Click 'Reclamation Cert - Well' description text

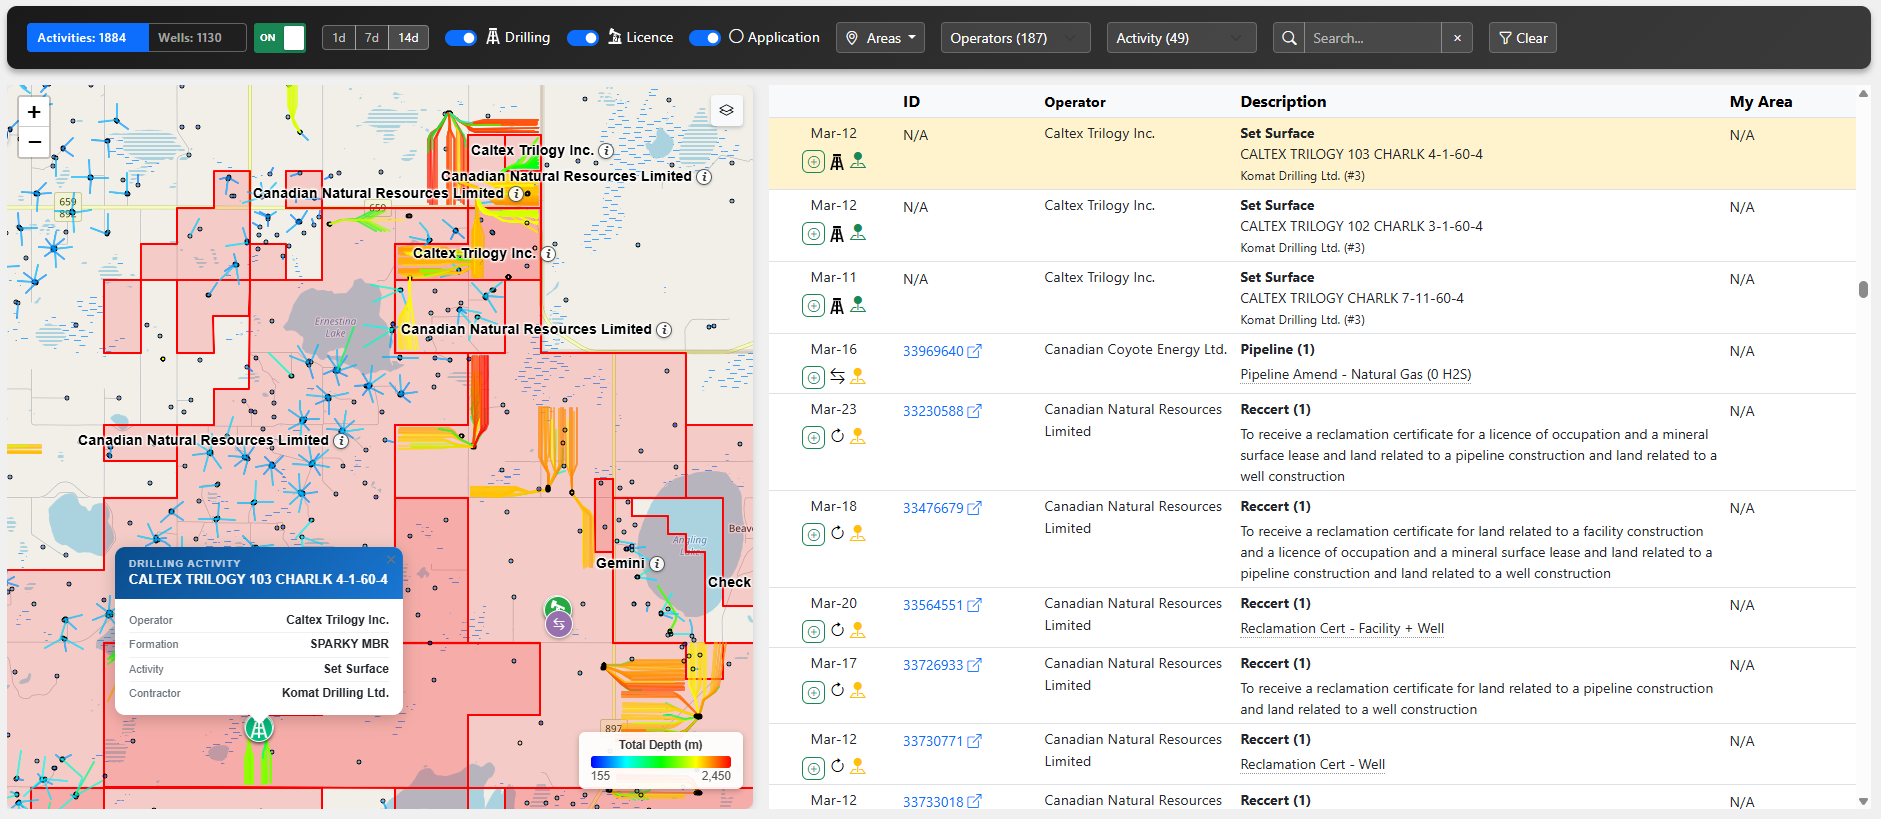click(x=1312, y=764)
